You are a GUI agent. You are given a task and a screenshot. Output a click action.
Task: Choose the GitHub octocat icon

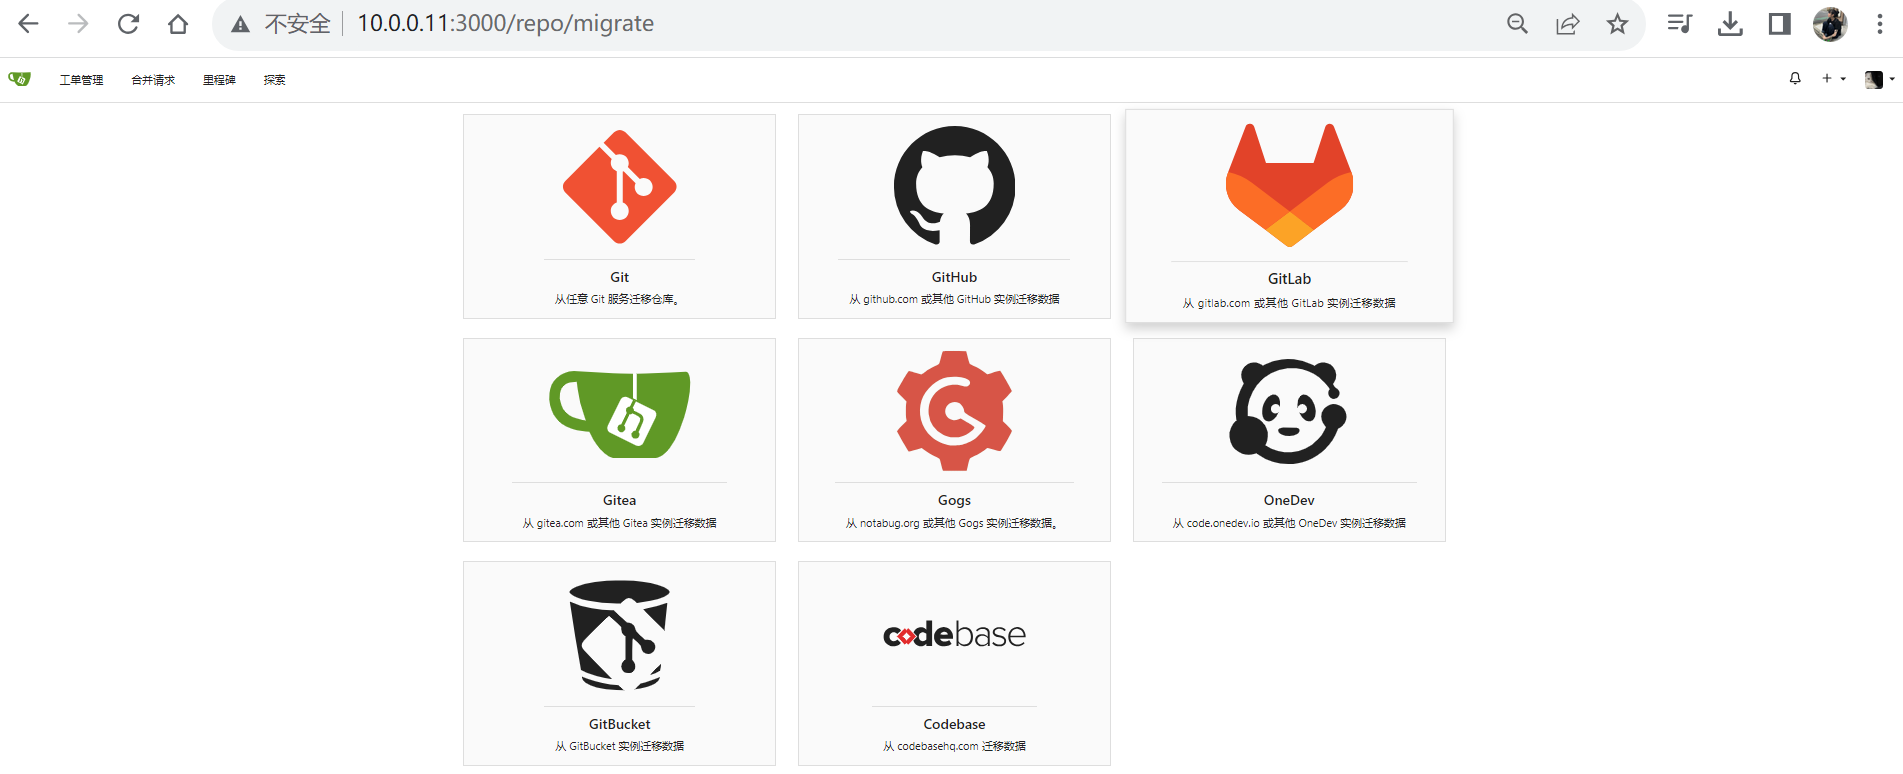pyautogui.click(x=954, y=186)
